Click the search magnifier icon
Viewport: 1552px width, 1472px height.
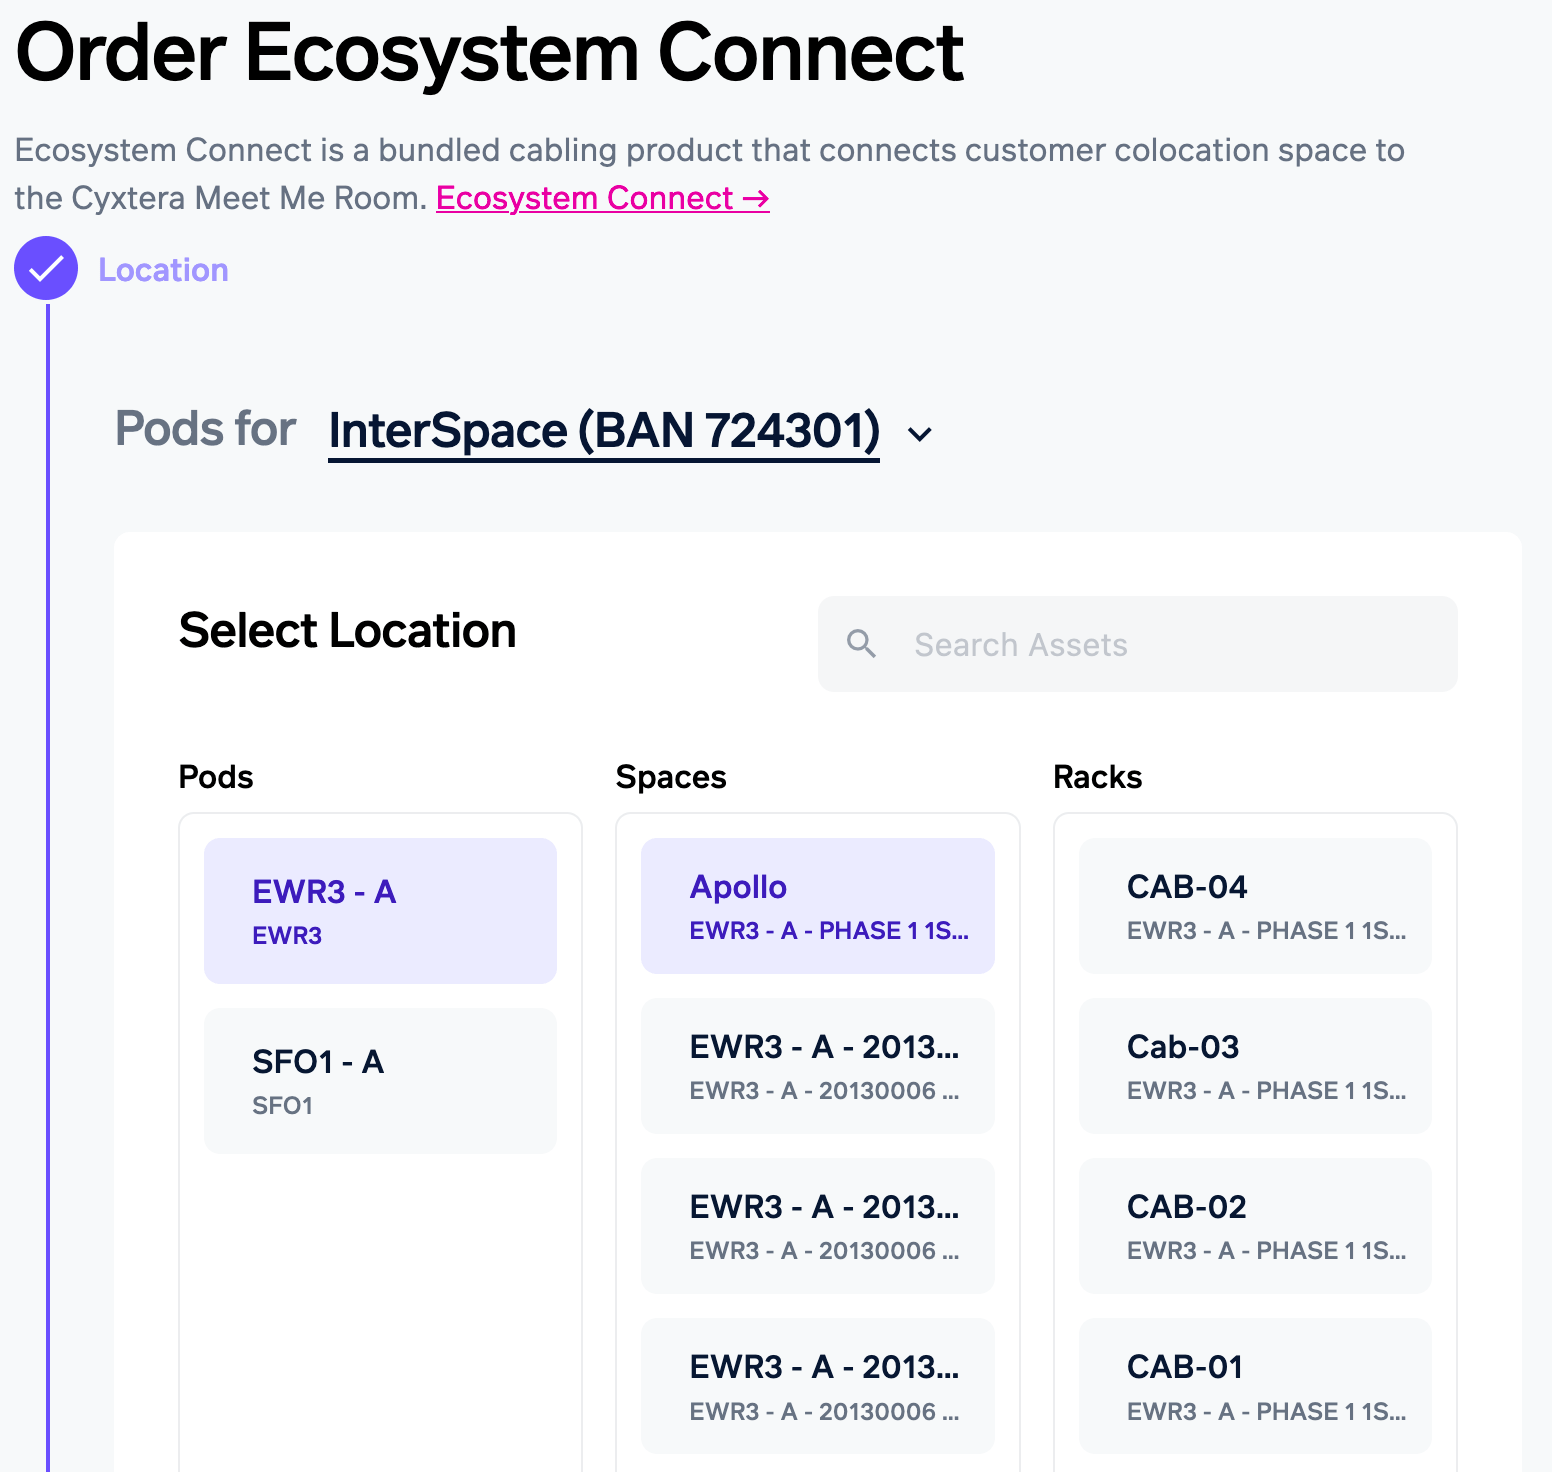(861, 644)
